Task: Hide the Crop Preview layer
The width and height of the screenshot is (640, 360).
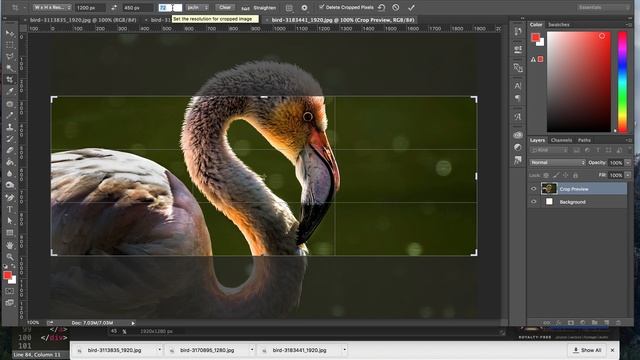Action: [533, 189]
